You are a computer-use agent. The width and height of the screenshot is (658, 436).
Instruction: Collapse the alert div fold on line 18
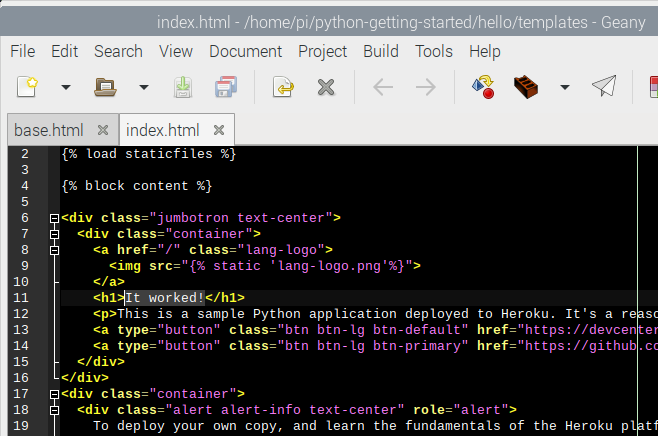coord(54,410)
